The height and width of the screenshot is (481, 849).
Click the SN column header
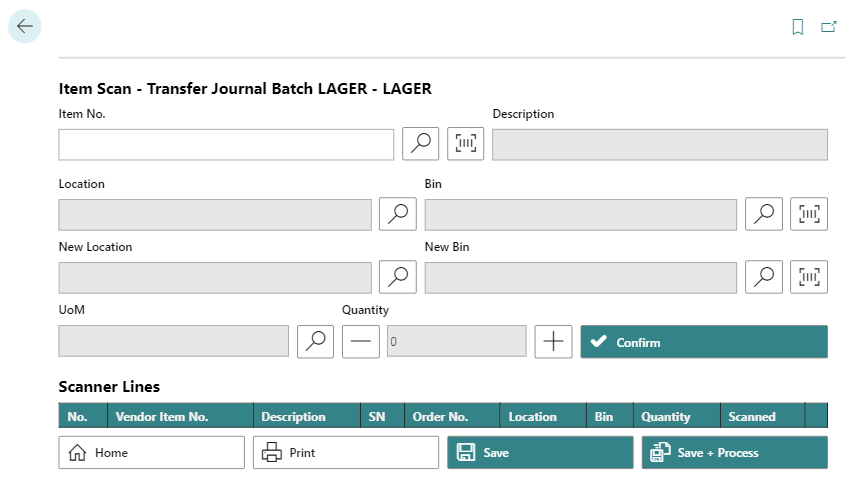tap(382, 416)
